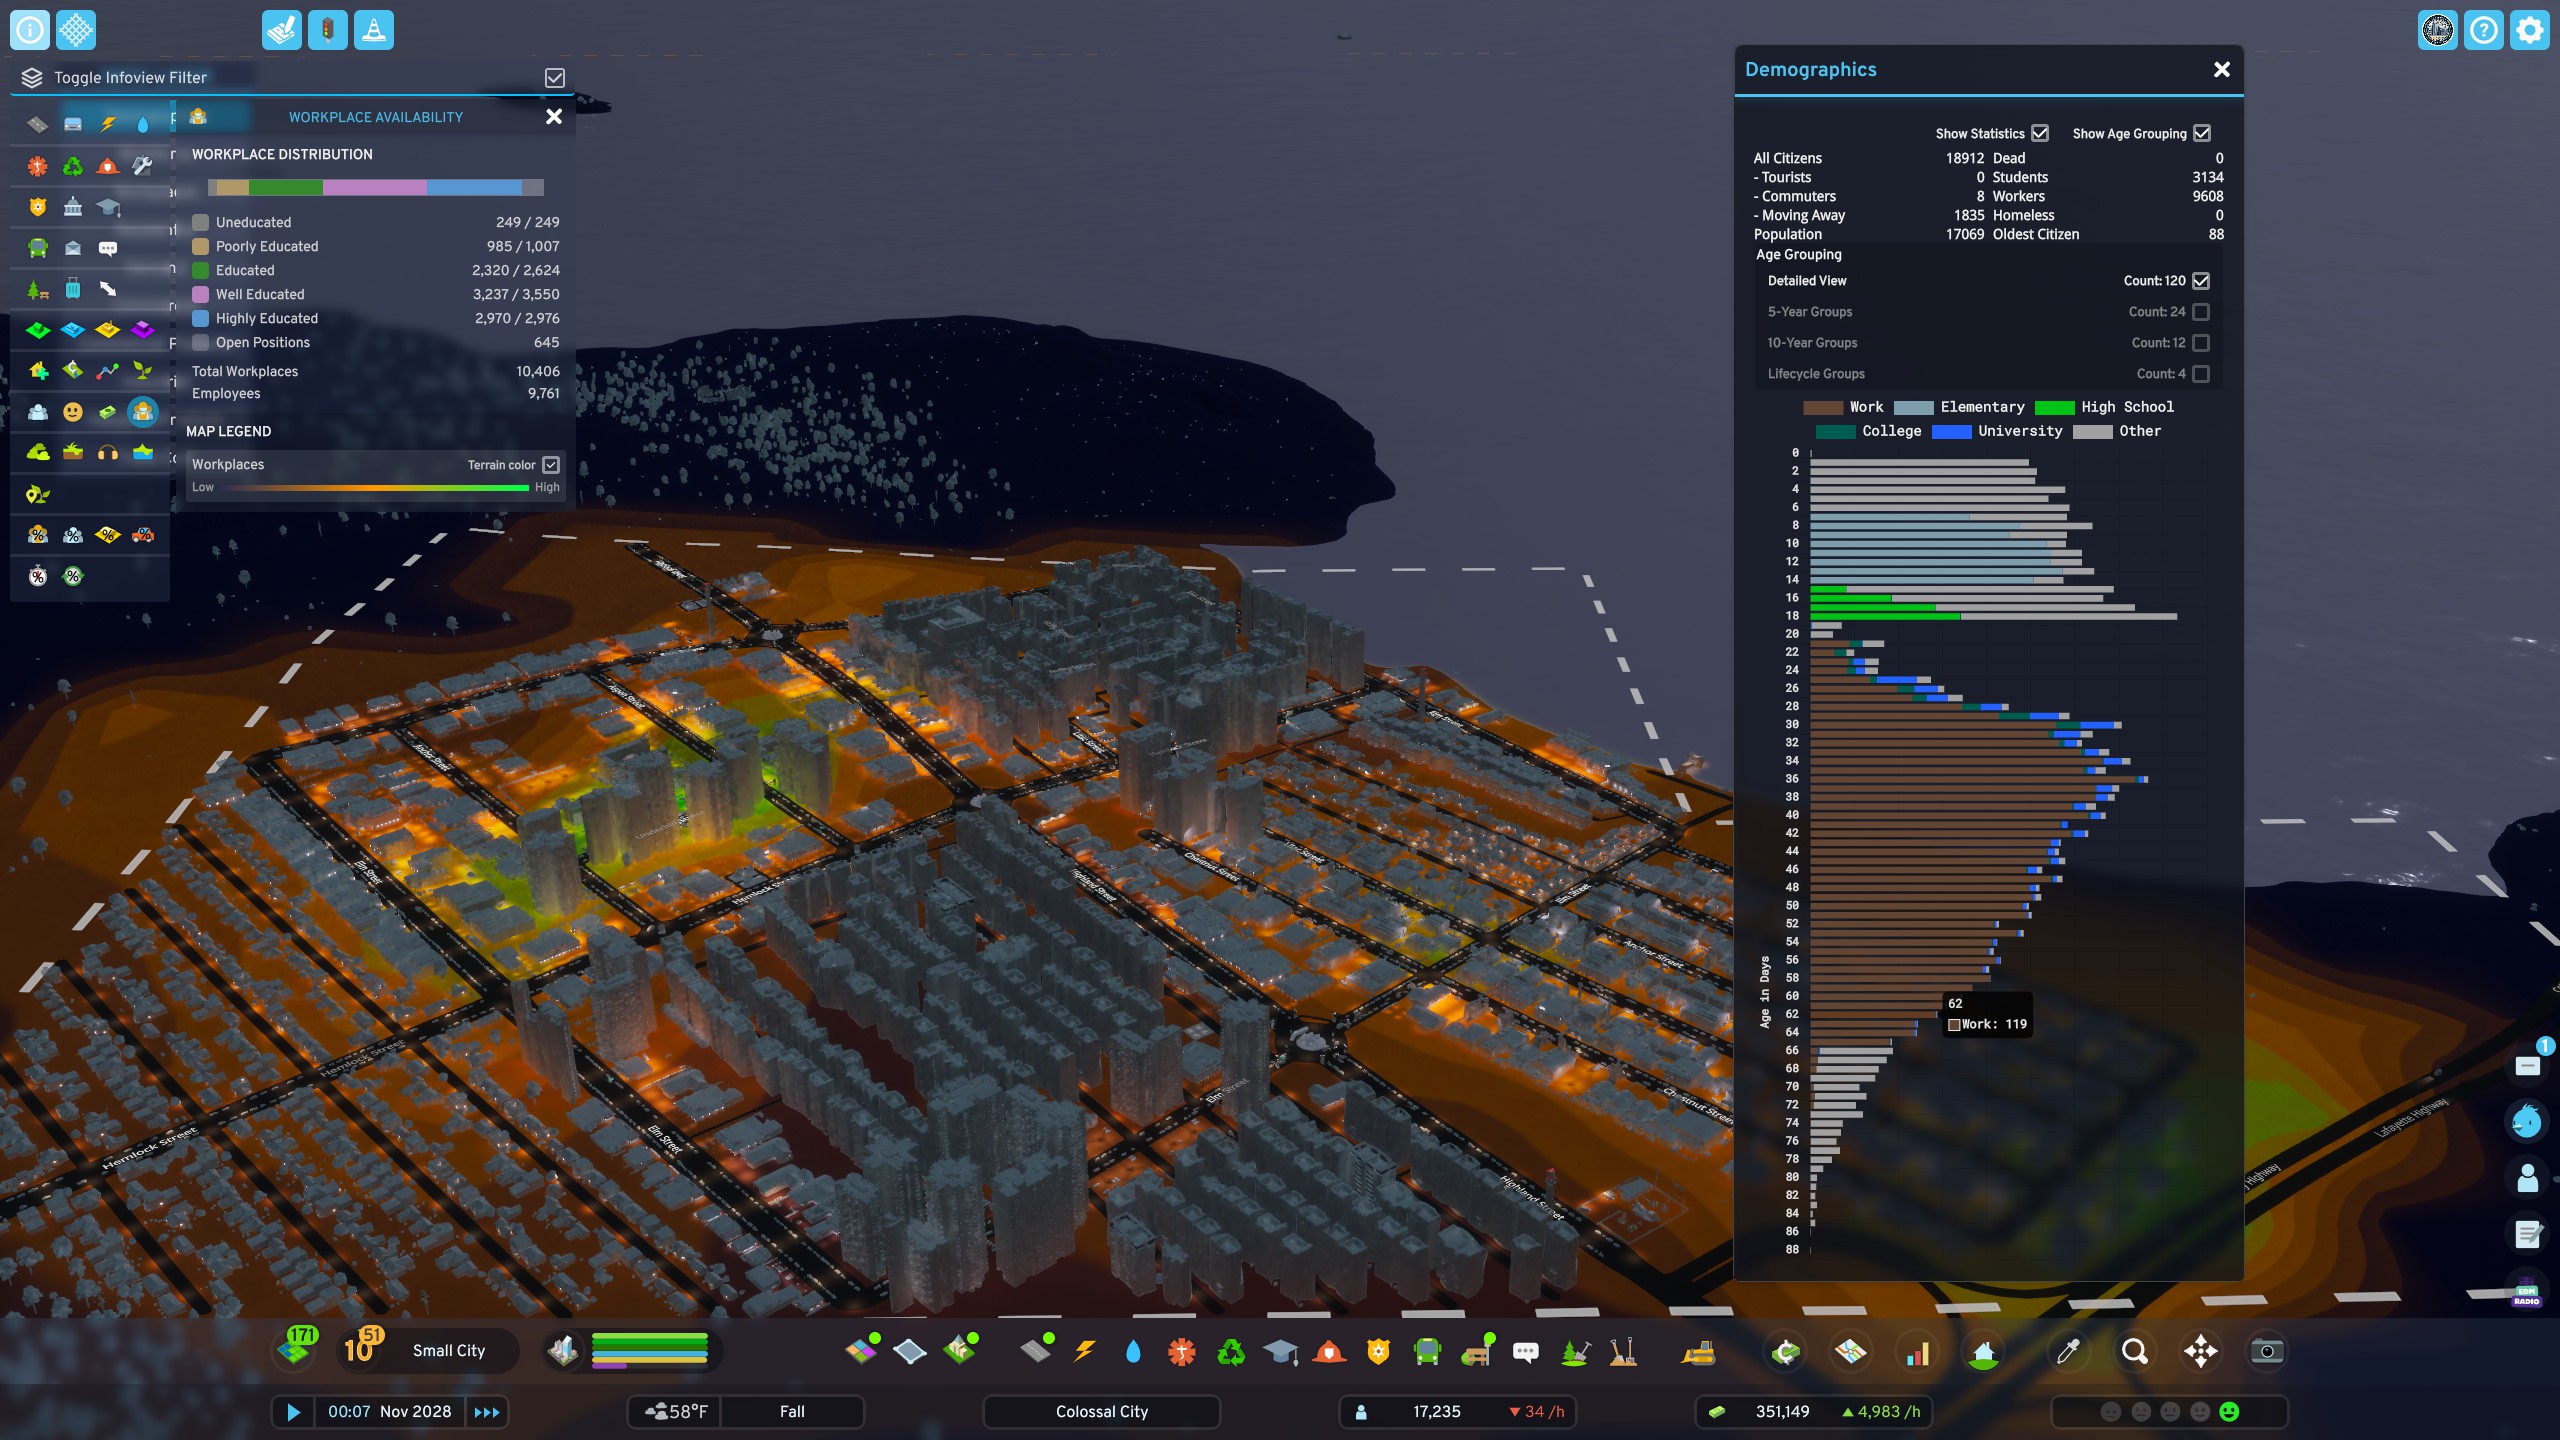Open the Police shield tool in toolbar
Image resolution: width=2560 pixels, height=1440 pixels.
pyautogui.click(x=1378, y=1352)
